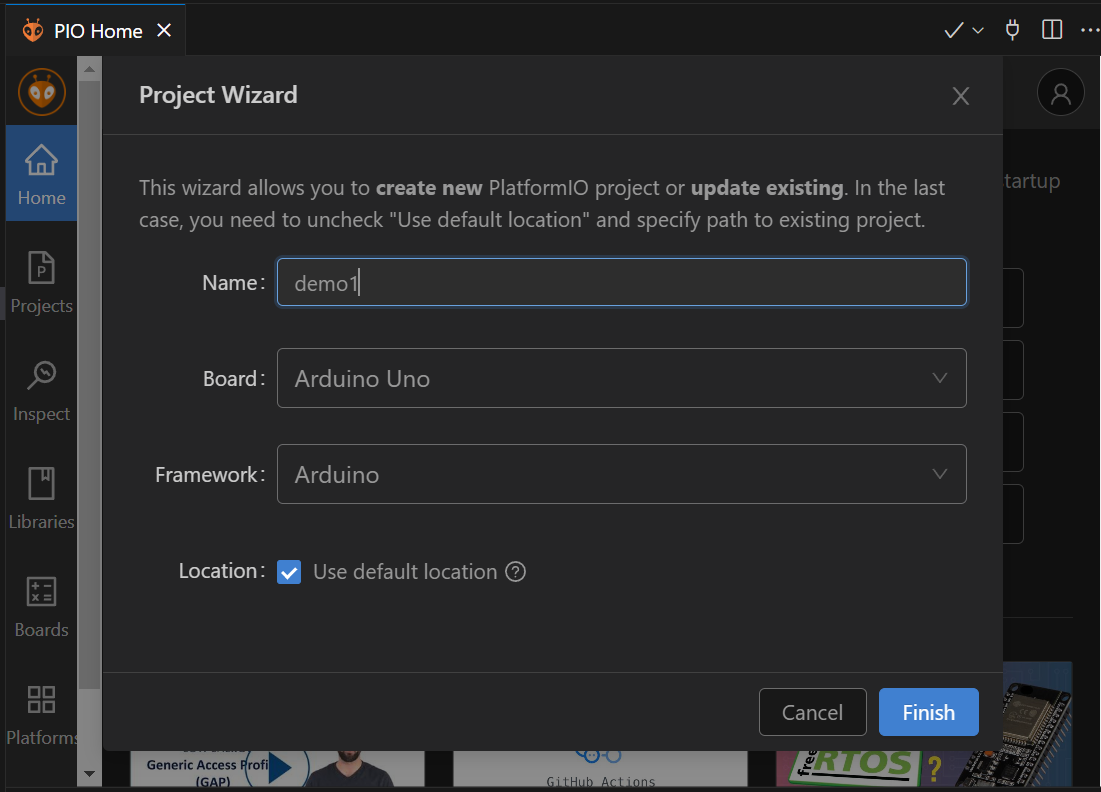Open the Inspect sidebar section
This screenshot has width=1101, height=792.
tap(41, 390)
